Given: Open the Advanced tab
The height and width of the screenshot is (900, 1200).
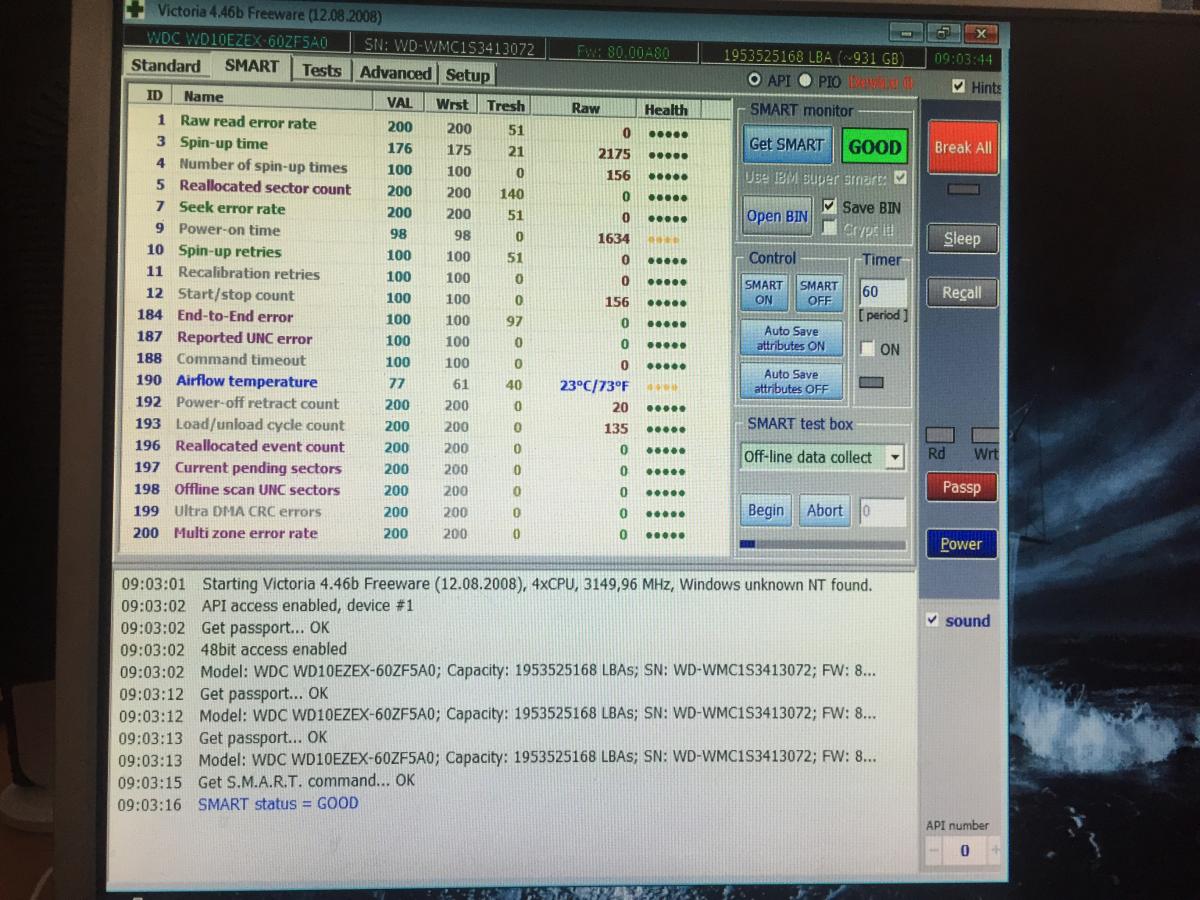Looking at the screenshot, I should 395,73.
